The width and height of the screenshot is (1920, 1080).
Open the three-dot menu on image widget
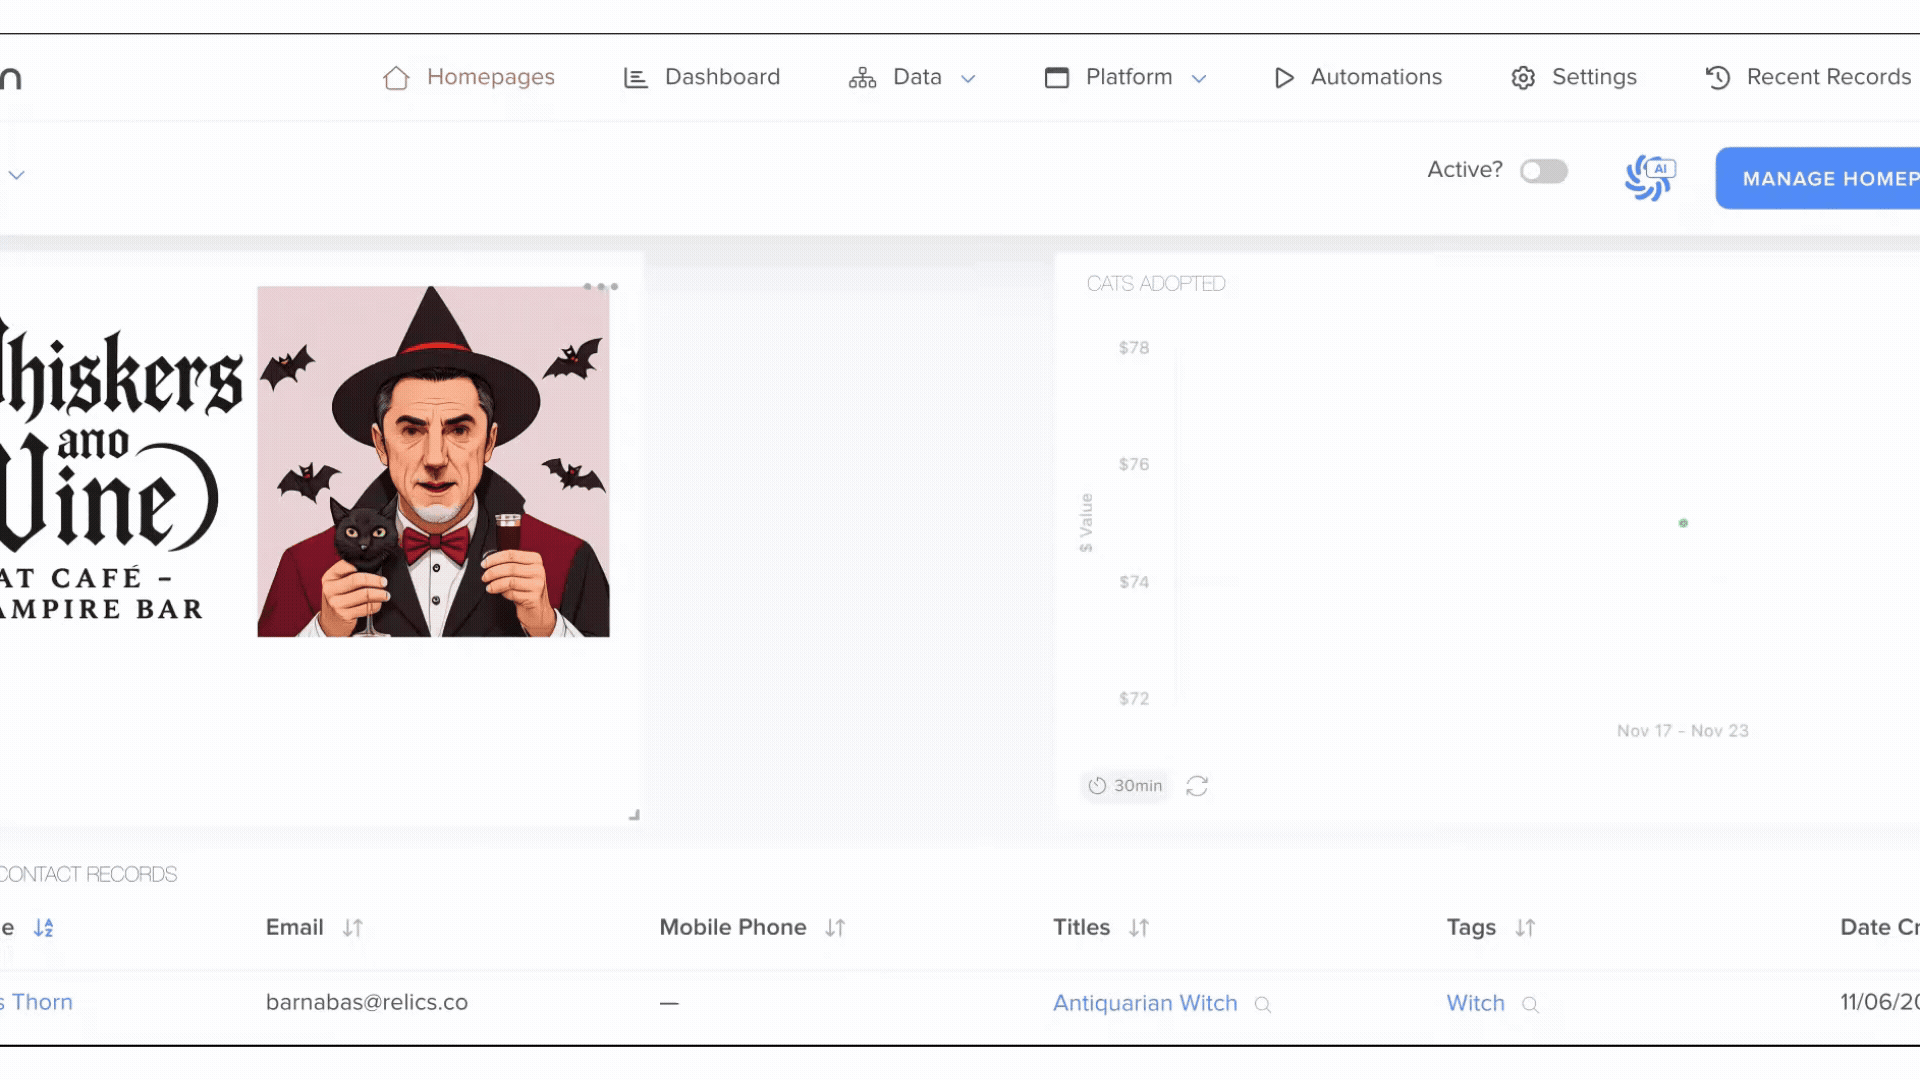pos(600,287)
